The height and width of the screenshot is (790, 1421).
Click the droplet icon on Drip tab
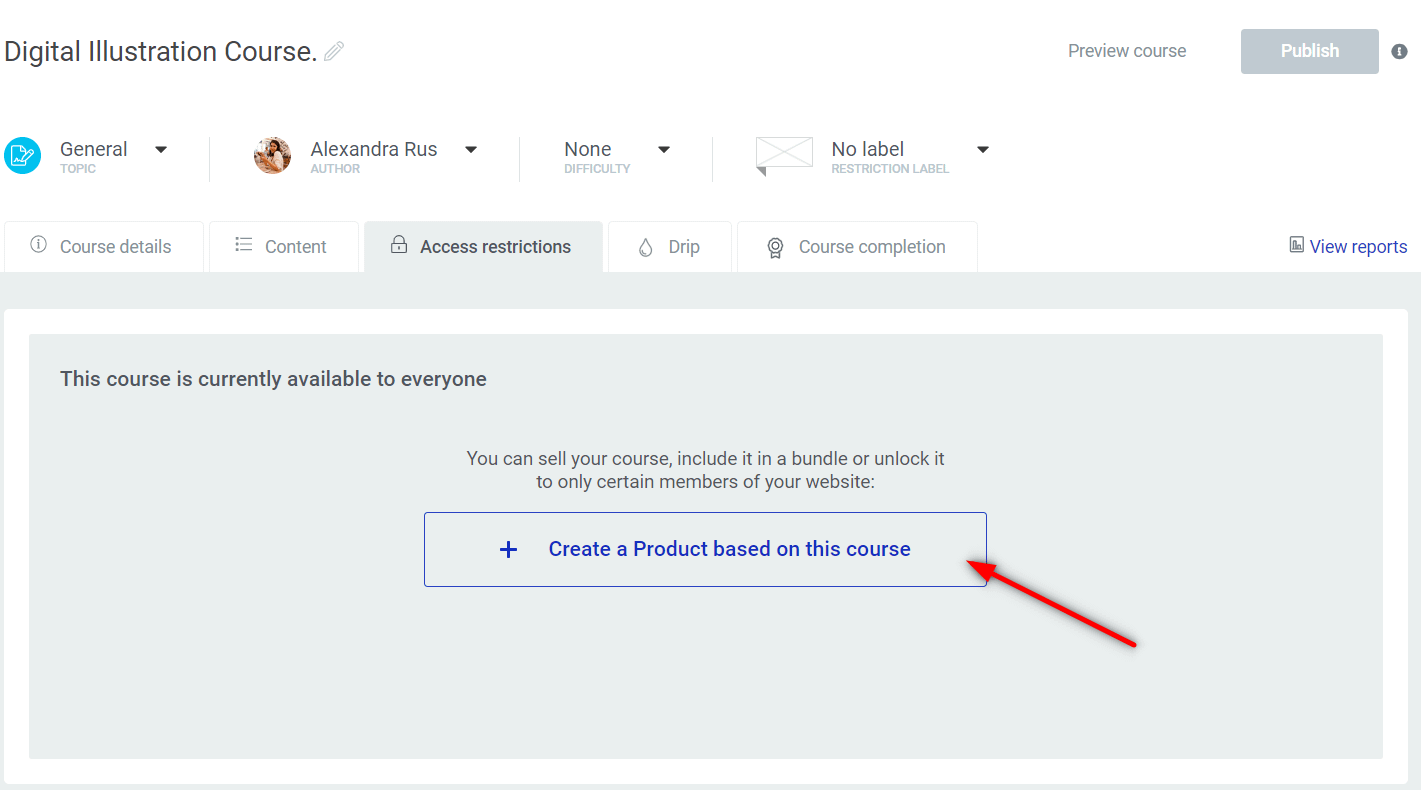point(645,247)
